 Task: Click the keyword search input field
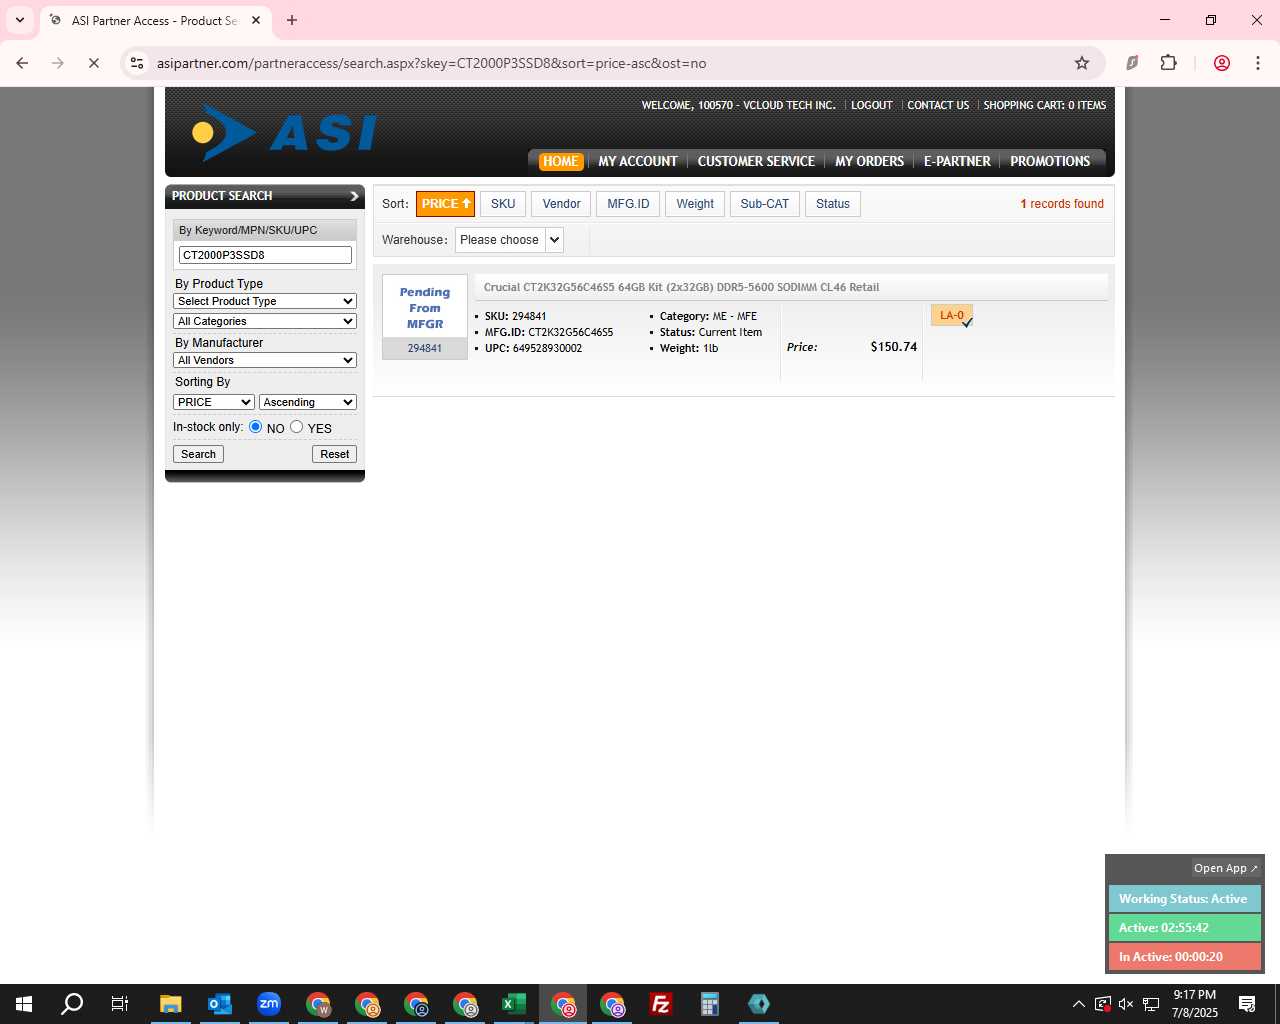[265, 255]
